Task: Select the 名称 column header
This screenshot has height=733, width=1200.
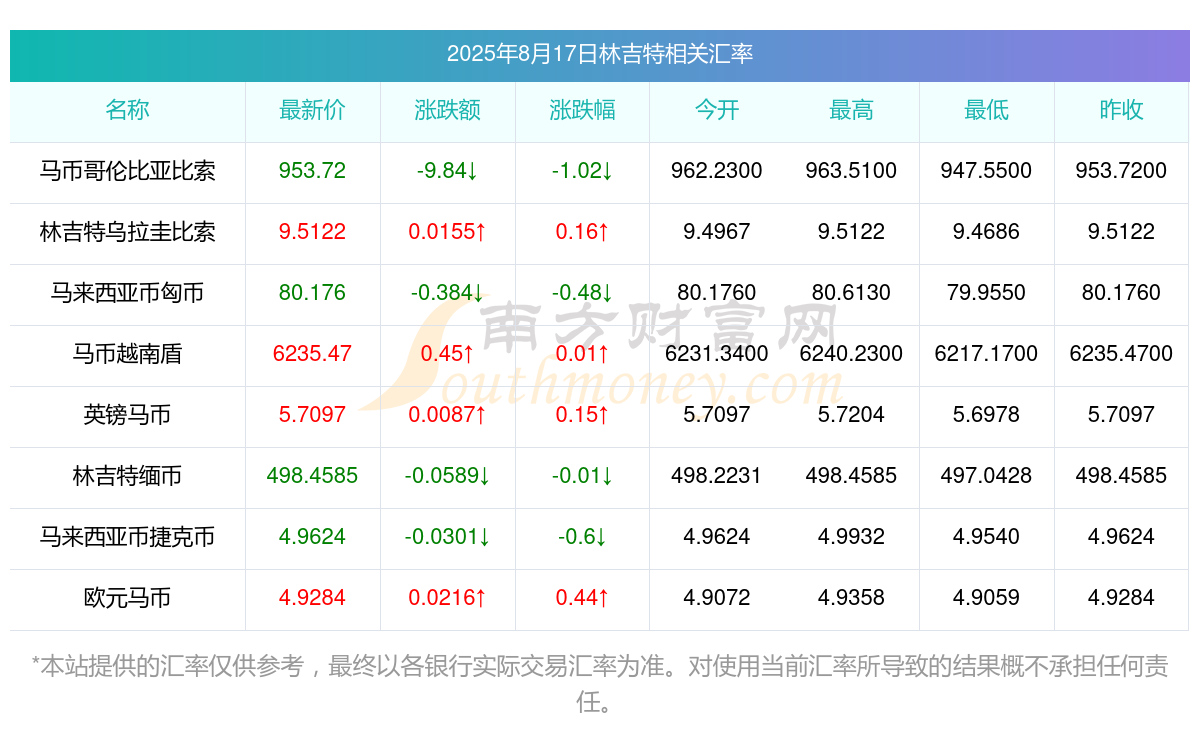Action: pos(127,110)
